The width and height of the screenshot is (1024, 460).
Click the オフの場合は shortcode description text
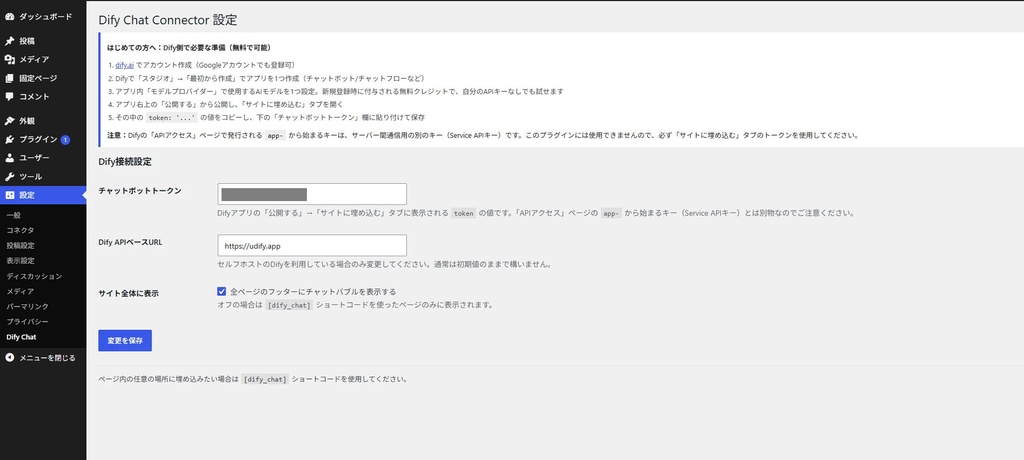click(x=355, y=305)
